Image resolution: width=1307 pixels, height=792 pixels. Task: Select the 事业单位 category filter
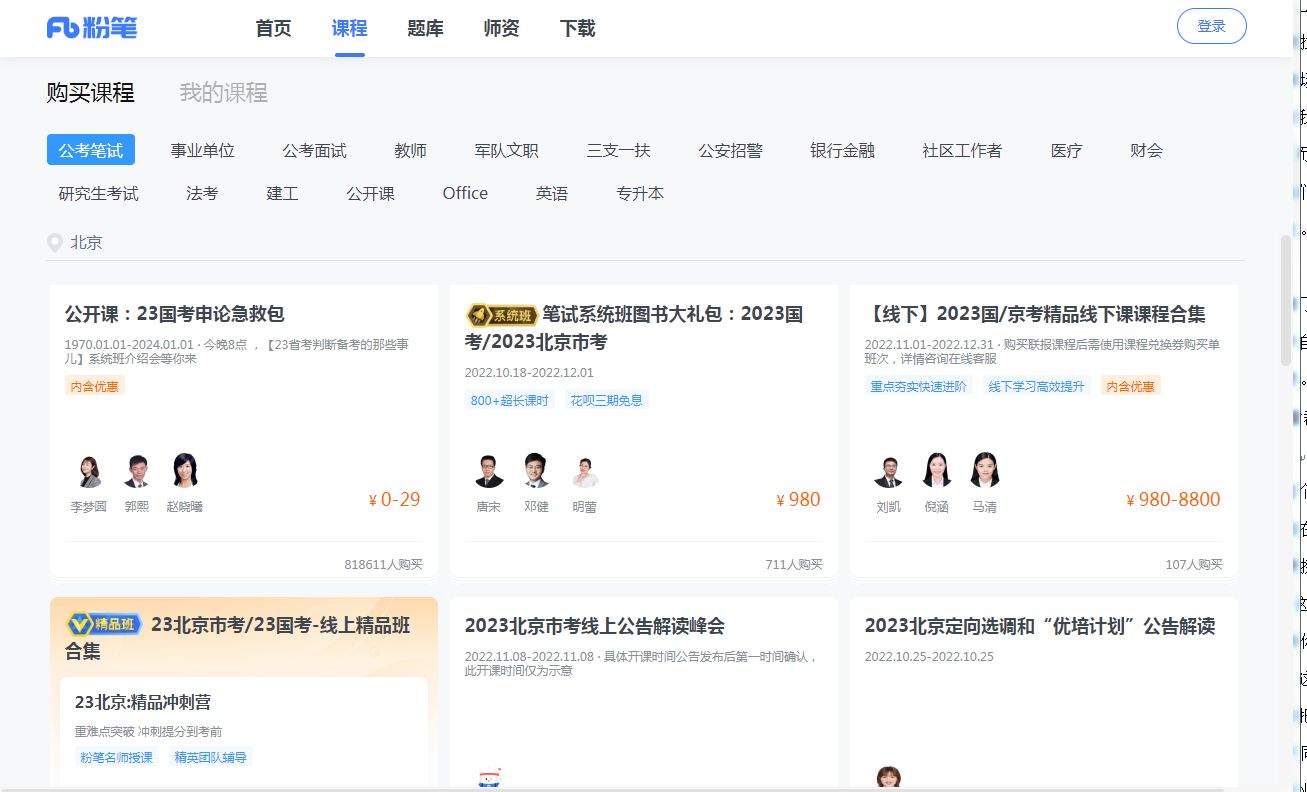tap(205, 150)
